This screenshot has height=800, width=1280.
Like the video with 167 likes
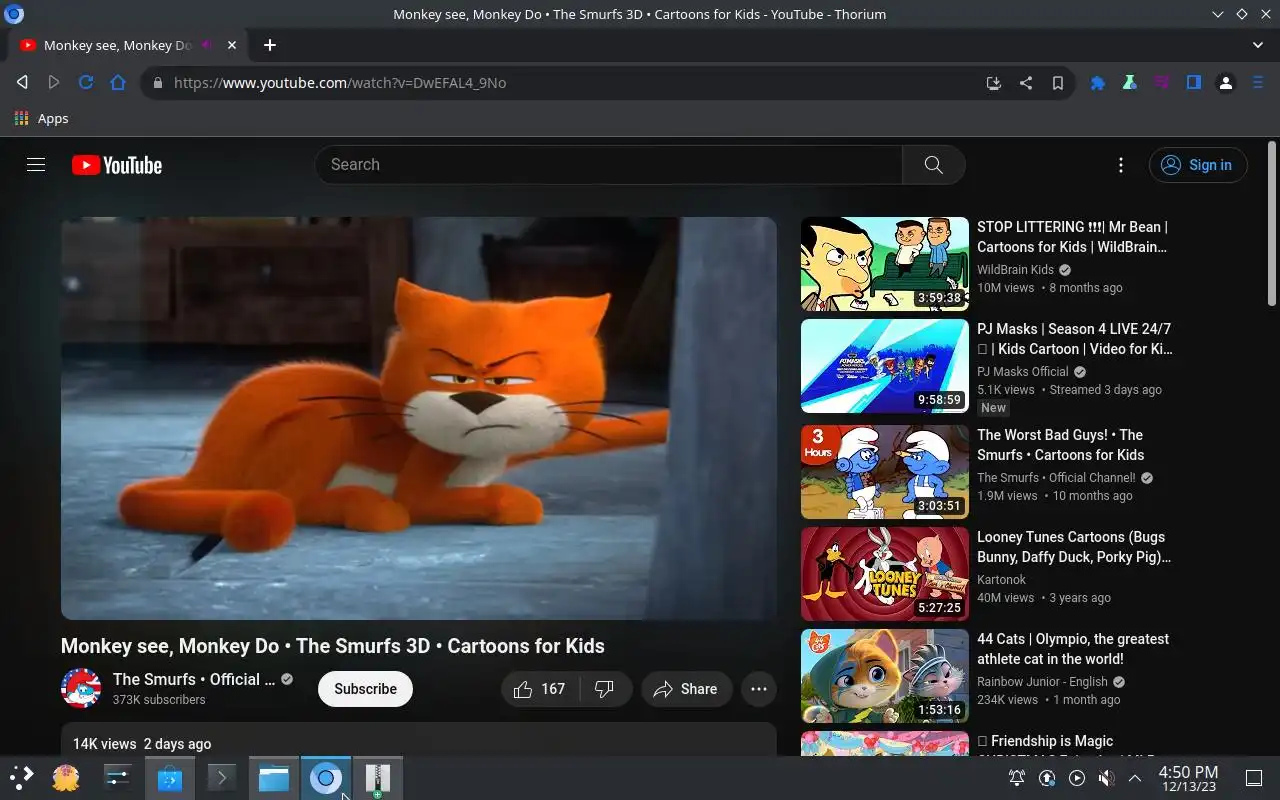[x=539, y=689]
